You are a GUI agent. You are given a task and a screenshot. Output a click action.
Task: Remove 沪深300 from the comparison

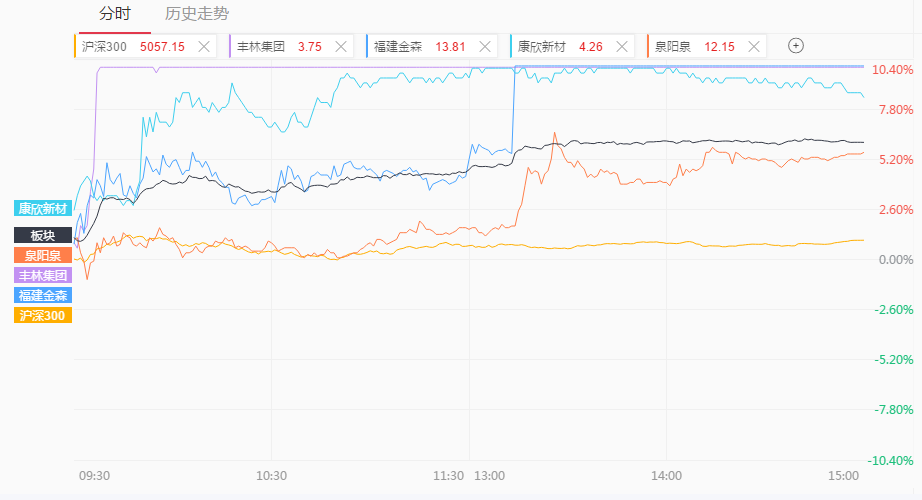[x=204, y=46]
